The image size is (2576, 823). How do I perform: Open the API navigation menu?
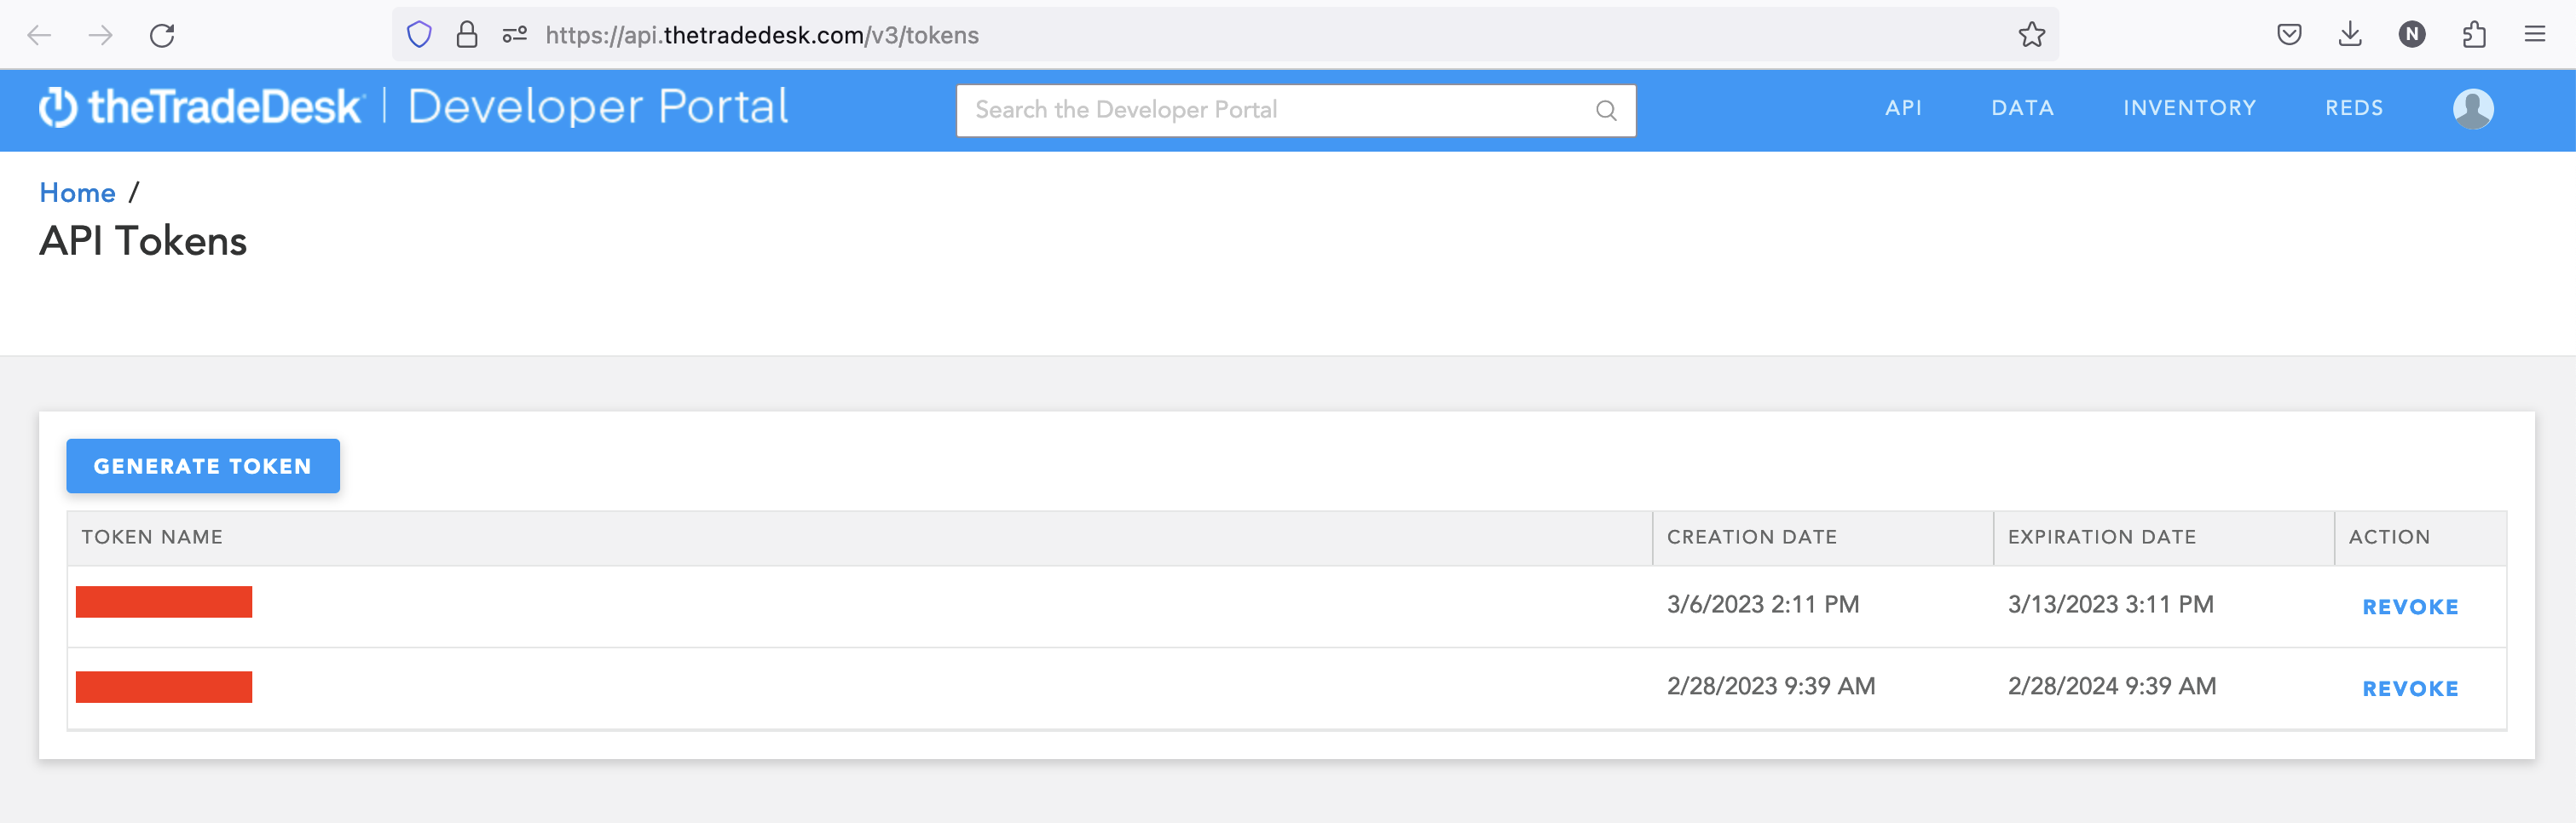(1903, 108)
